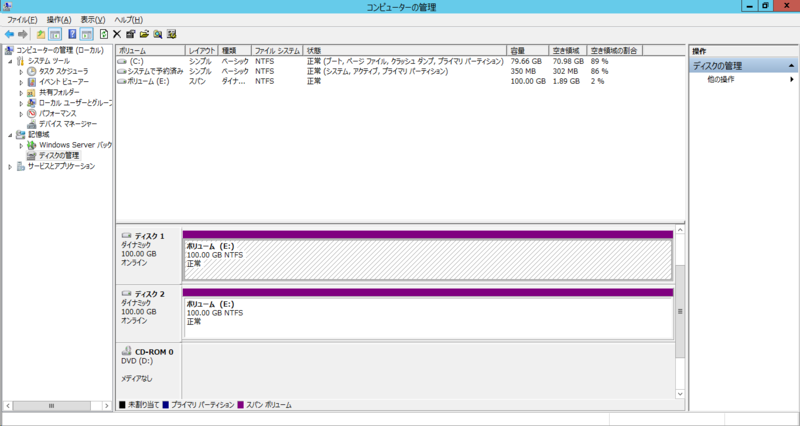Open the 操作(A) menu
The width and height of the screenshot is (800, 426).
click(59, 20)
